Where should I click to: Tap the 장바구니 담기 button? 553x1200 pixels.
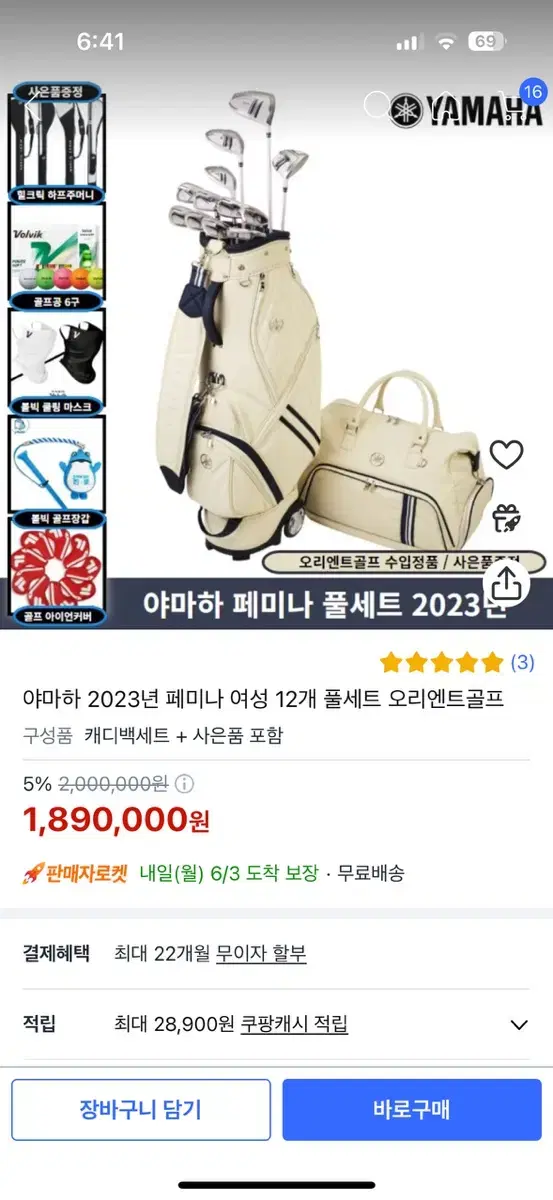(x=141, y=1110)
